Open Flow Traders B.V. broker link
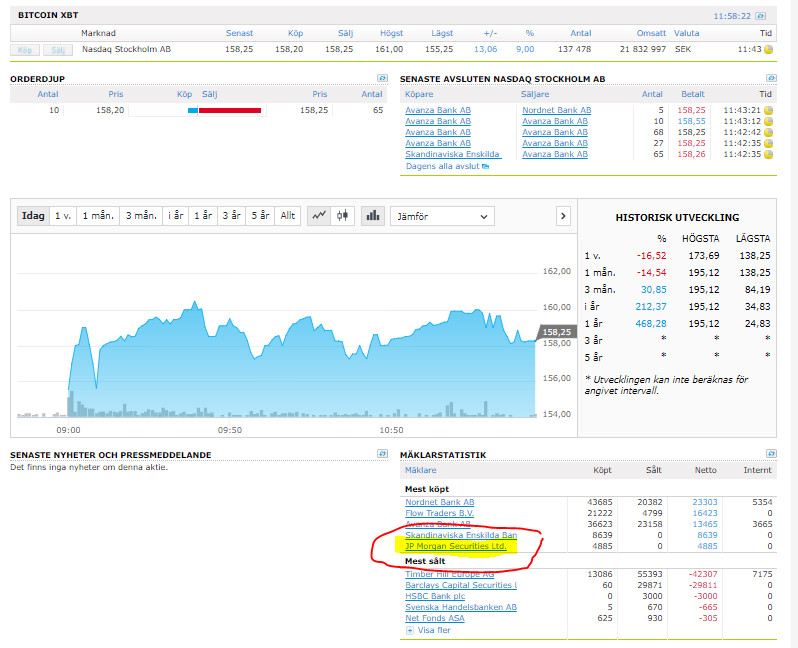 (439, 513)
